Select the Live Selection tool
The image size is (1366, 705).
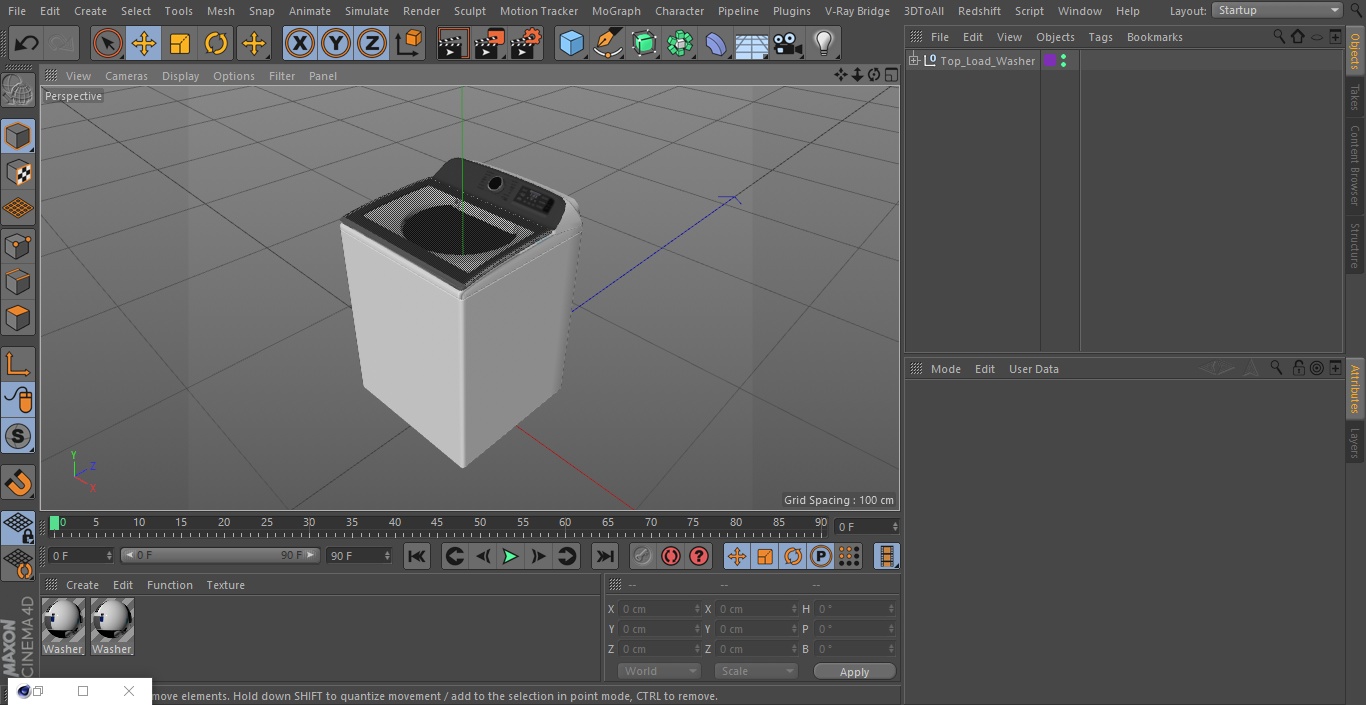click(x=107, y=43)
